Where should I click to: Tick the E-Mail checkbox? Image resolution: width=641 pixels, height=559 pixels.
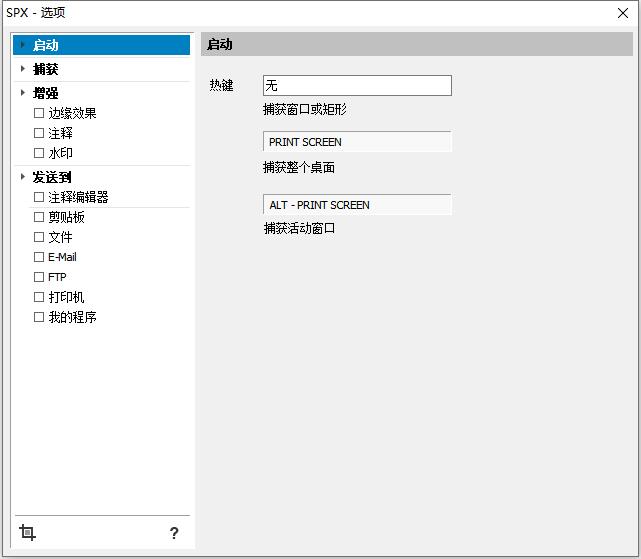coord(39,257)
